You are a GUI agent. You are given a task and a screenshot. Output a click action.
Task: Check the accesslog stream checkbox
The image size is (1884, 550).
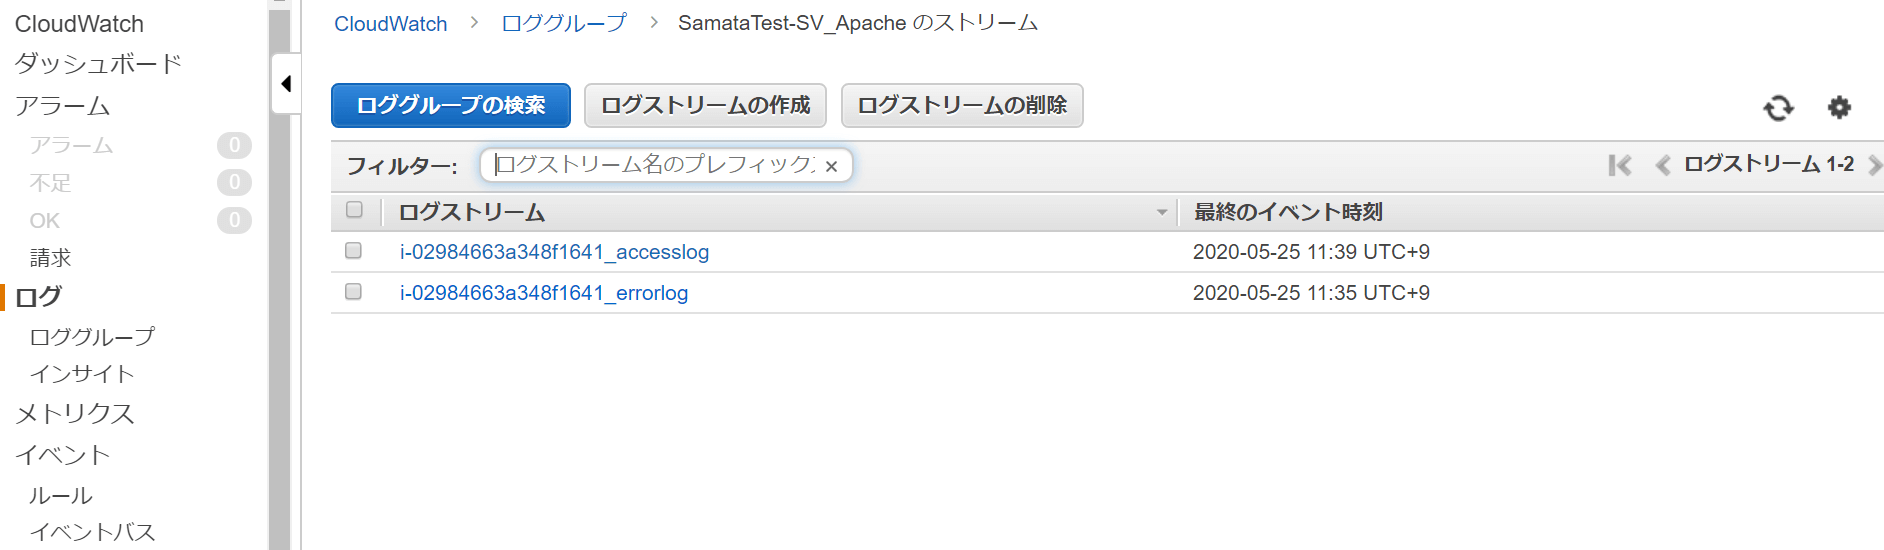pos(353,250)
